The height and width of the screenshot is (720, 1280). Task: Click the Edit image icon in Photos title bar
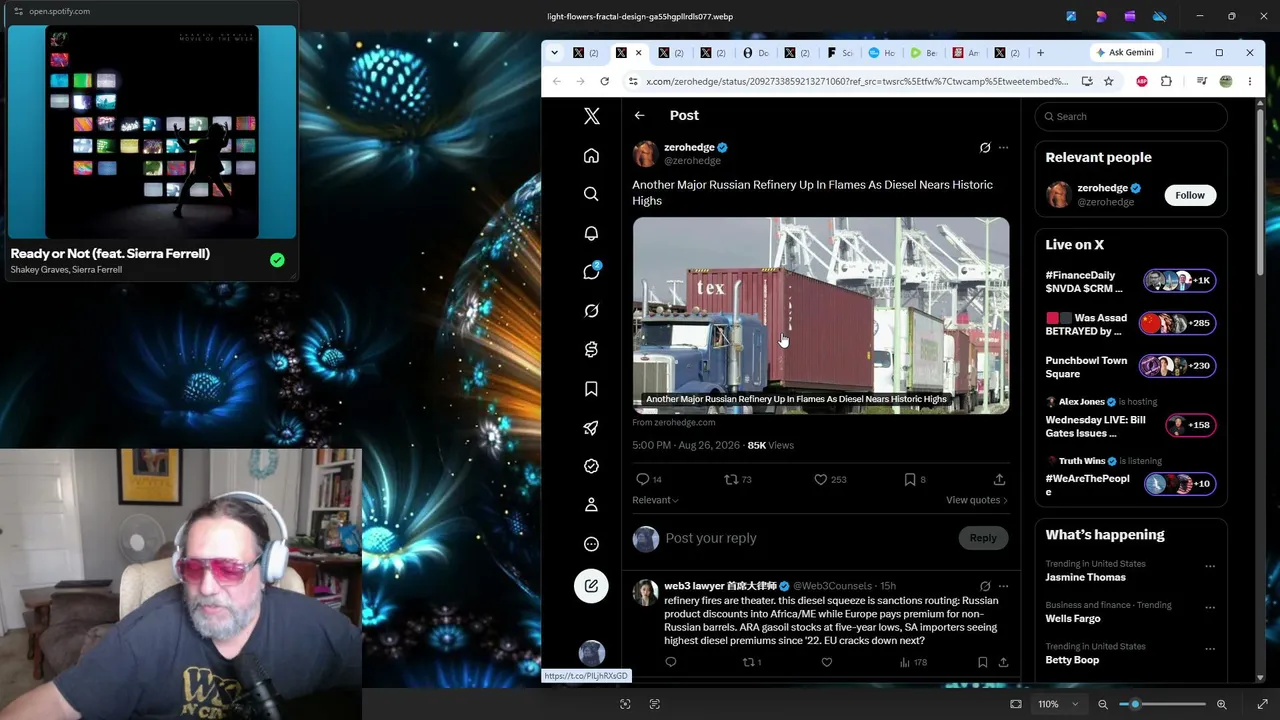(x=1071, y=16)
